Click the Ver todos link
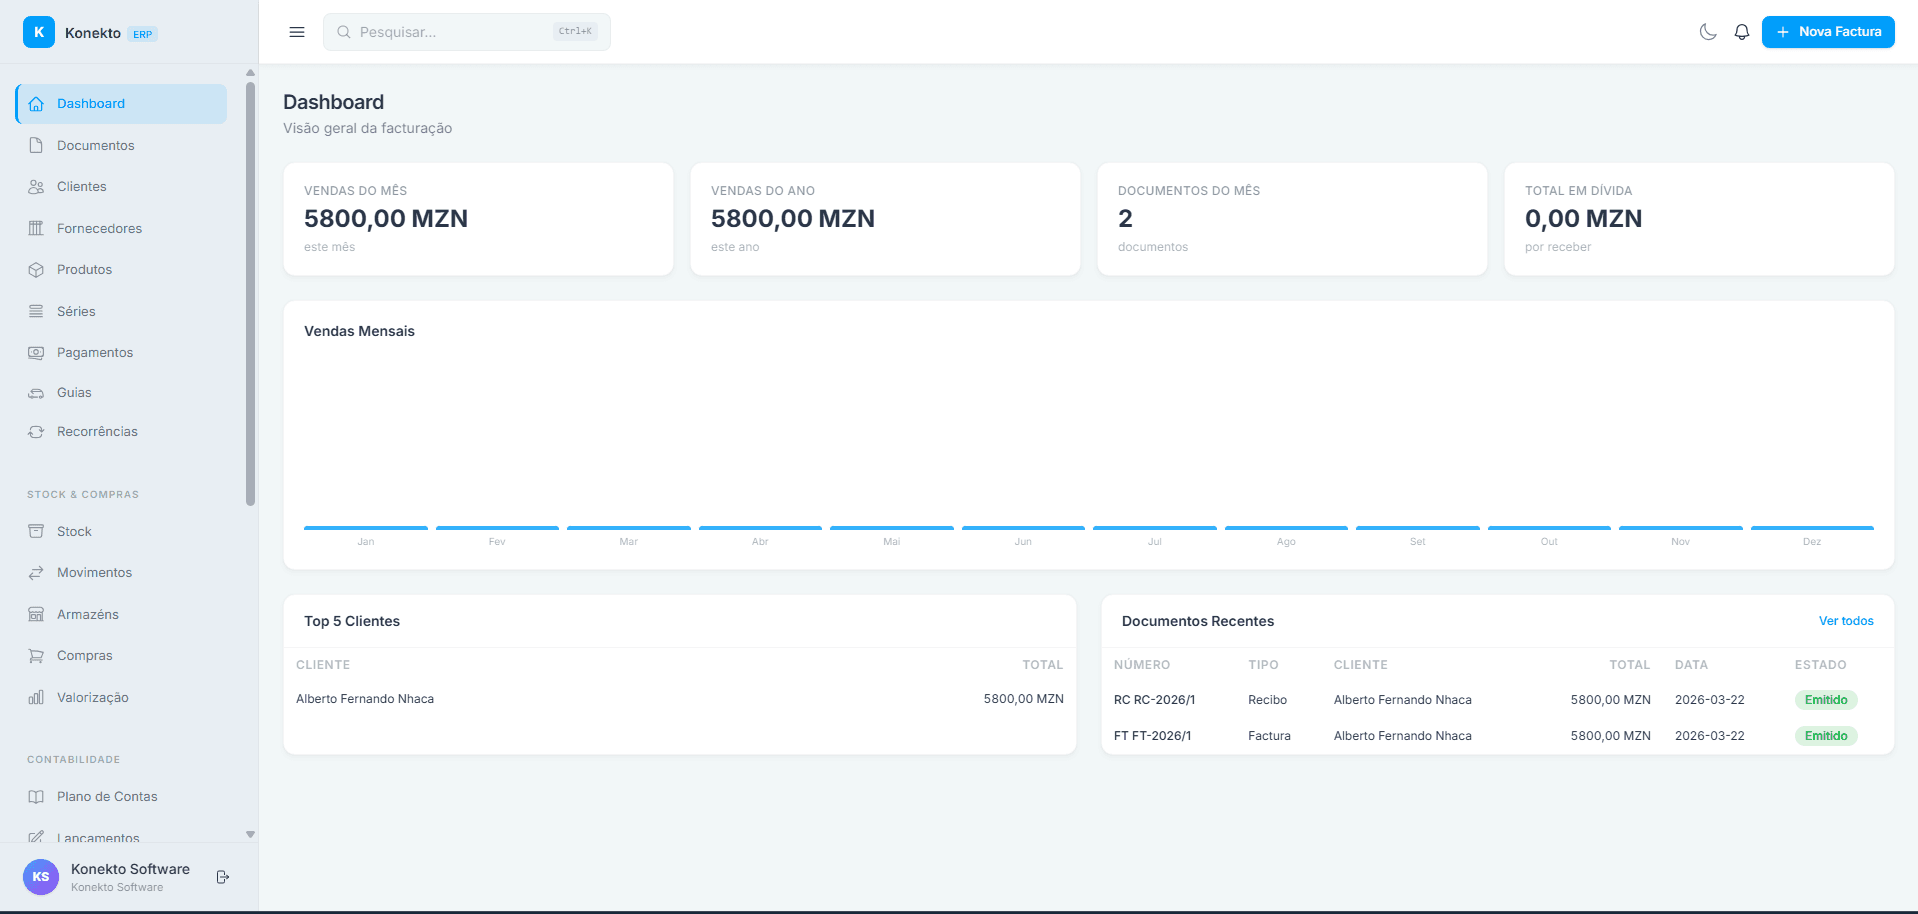The image size is (1918, 914). click(1846, 621)
